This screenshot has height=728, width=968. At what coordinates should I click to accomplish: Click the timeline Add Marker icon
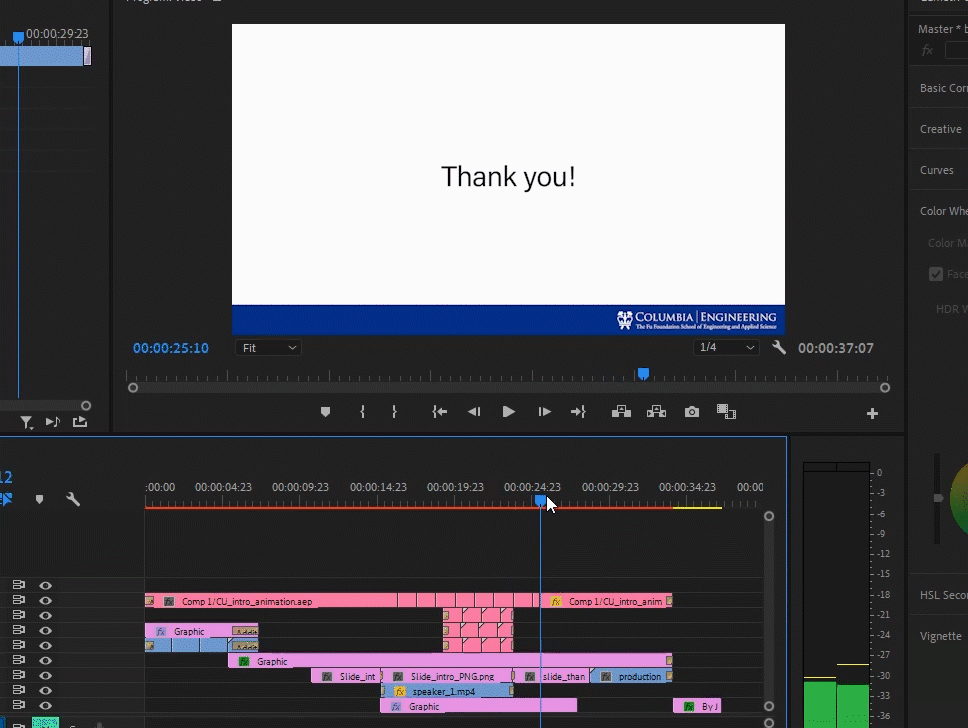pyautogui.click(x=40, y=499)
